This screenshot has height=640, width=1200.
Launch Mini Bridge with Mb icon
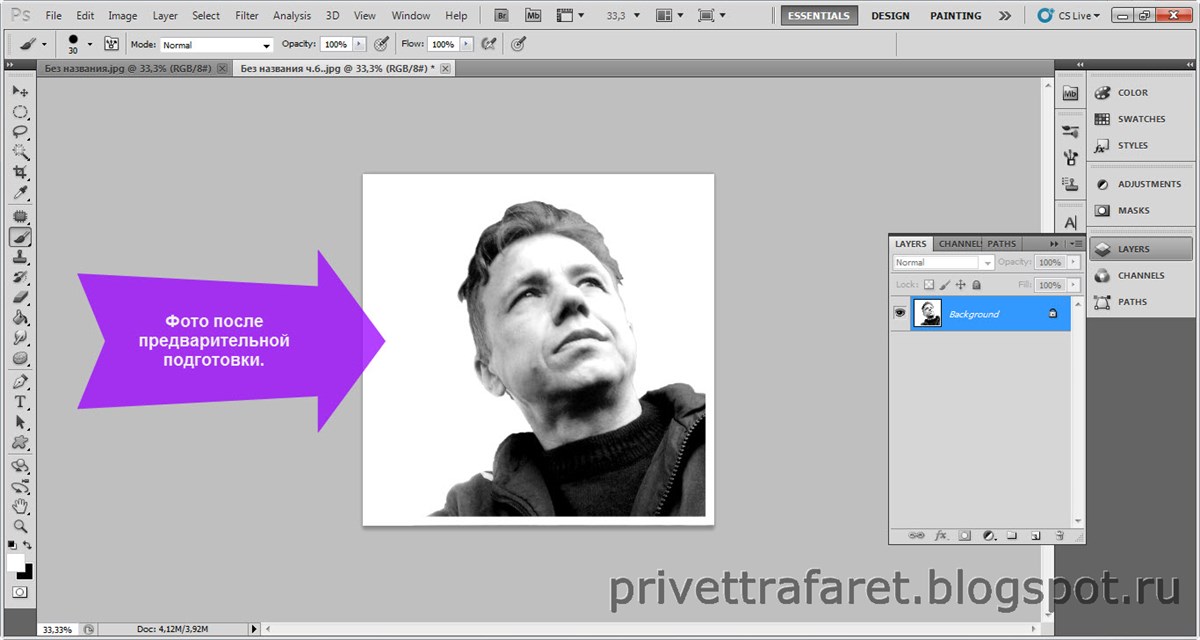point(534,16)
